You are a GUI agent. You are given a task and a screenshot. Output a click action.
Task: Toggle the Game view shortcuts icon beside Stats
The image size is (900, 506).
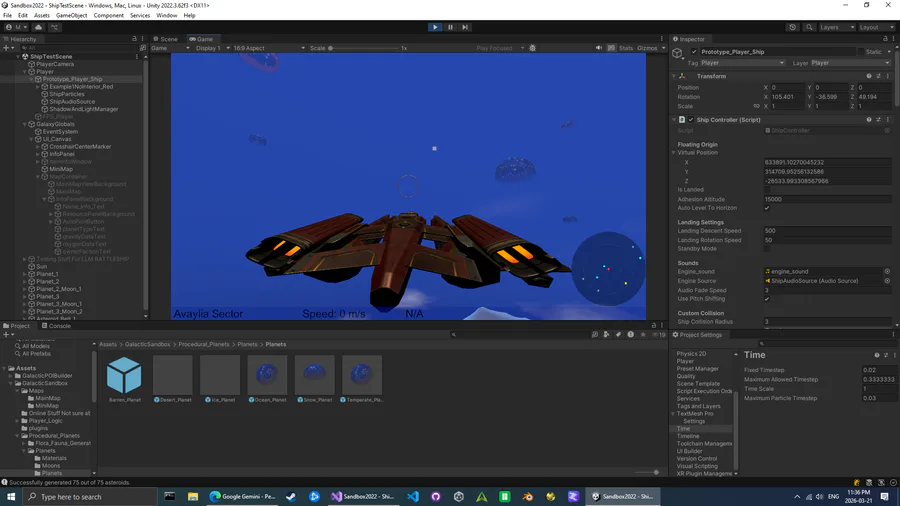coord(611,48)
